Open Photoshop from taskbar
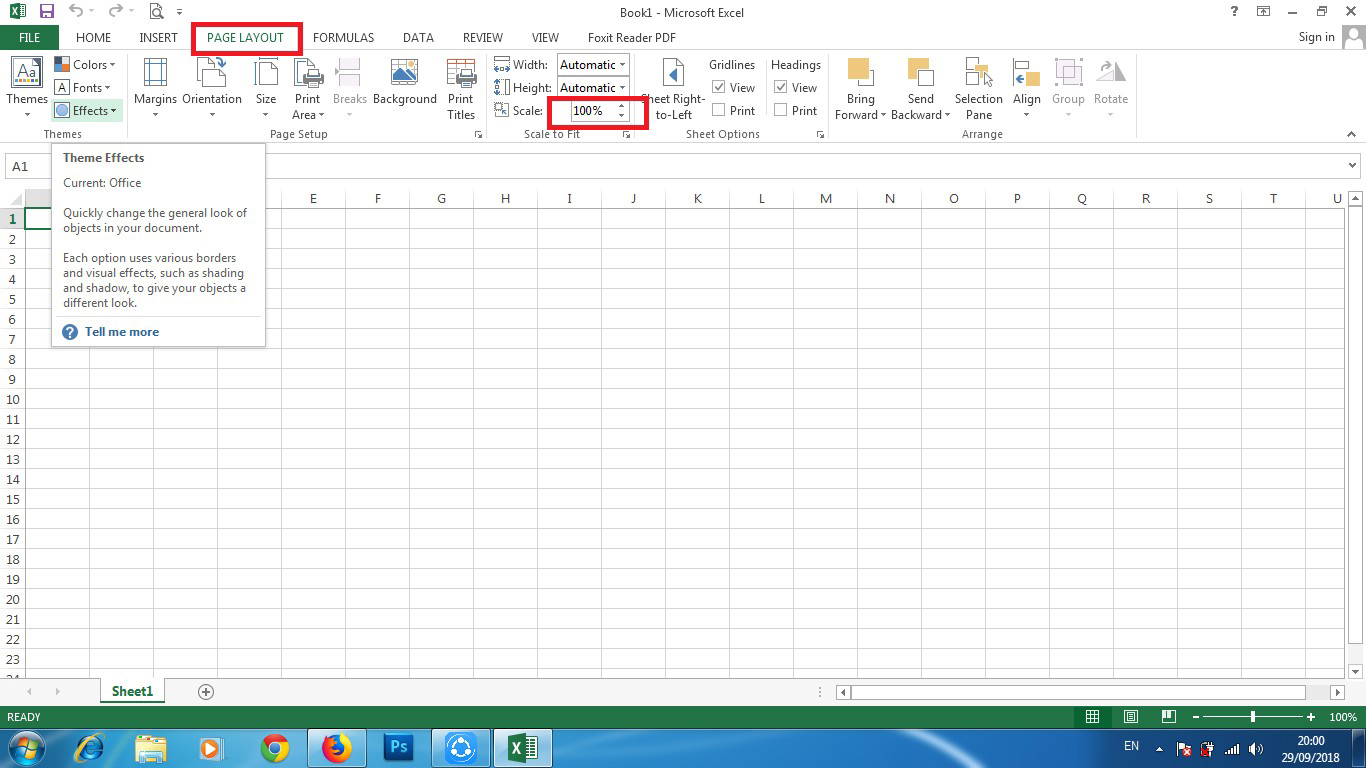Viewport: 1366px width, 768px height. point(399,748)
